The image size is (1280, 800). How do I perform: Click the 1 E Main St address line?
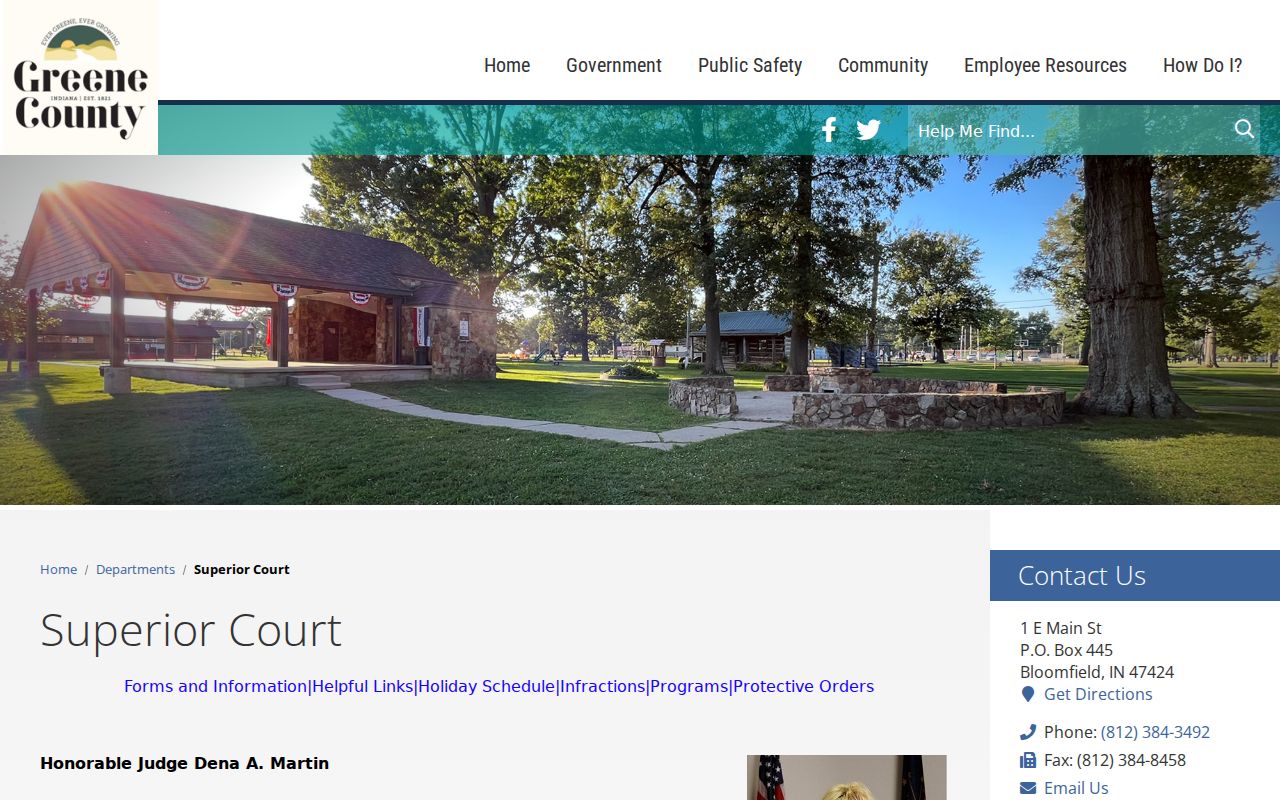pos(1061,628)
